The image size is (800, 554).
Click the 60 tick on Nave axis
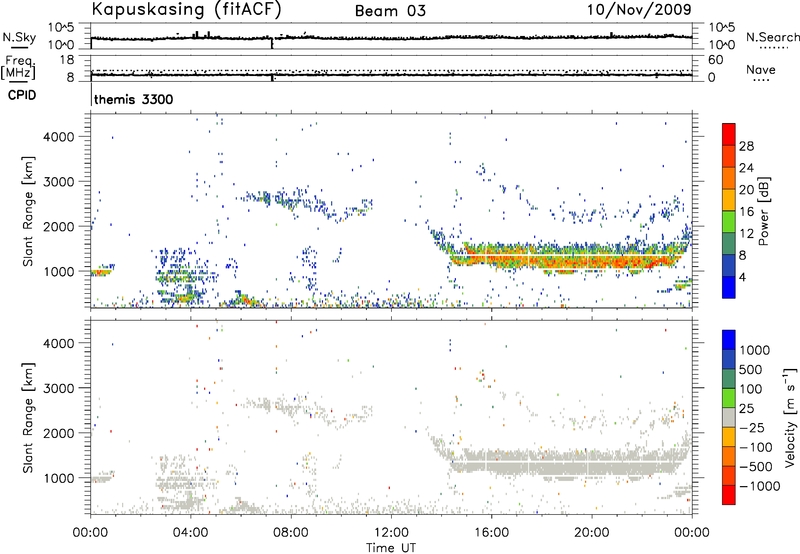(x=715, y=60)
